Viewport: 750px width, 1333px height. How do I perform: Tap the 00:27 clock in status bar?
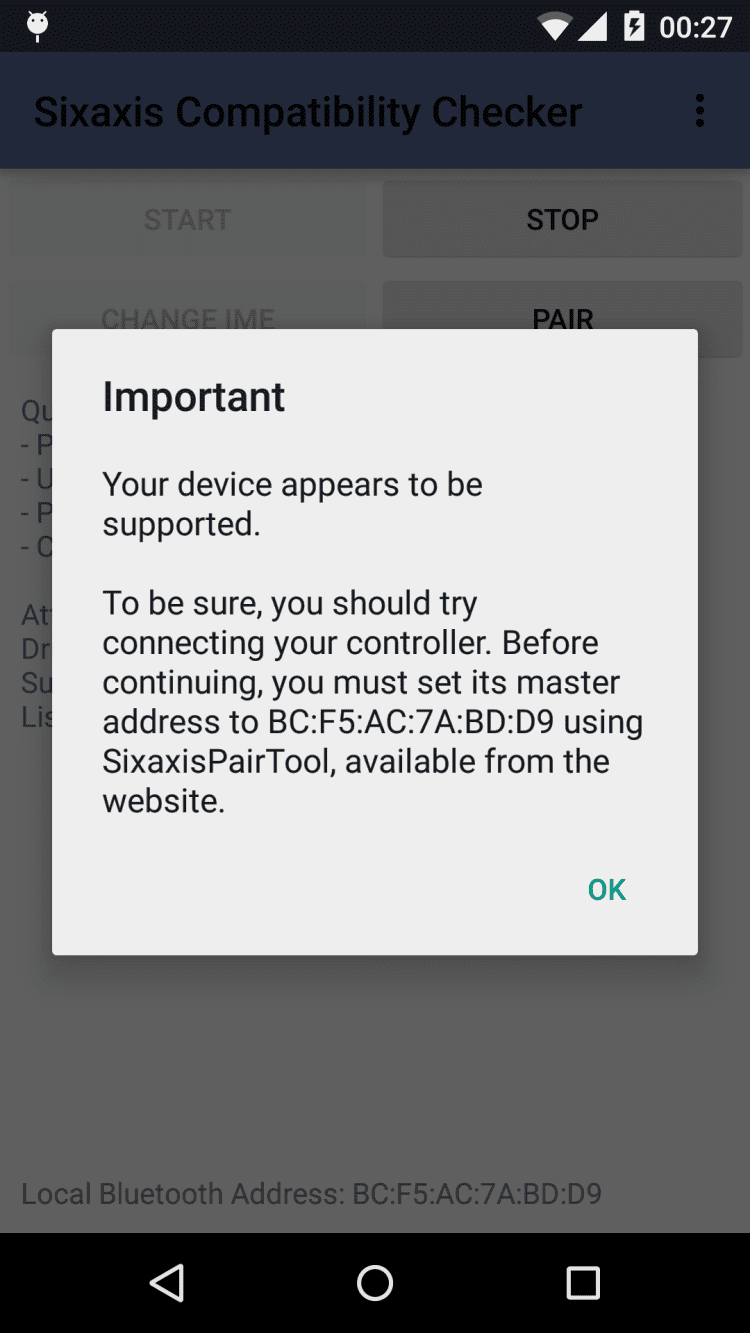(696, 27)
